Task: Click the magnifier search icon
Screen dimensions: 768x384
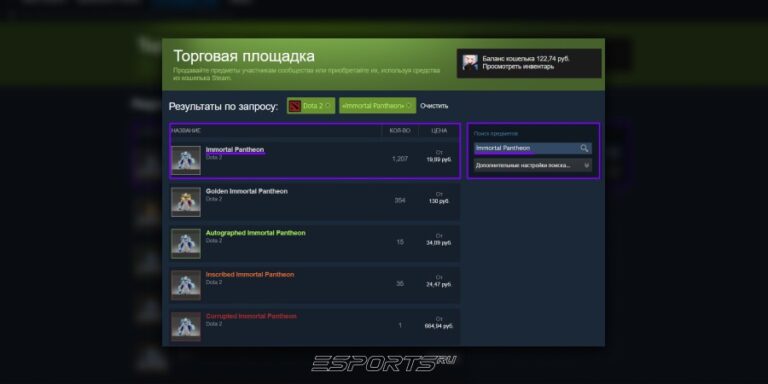Action: (x=584, y=148)
